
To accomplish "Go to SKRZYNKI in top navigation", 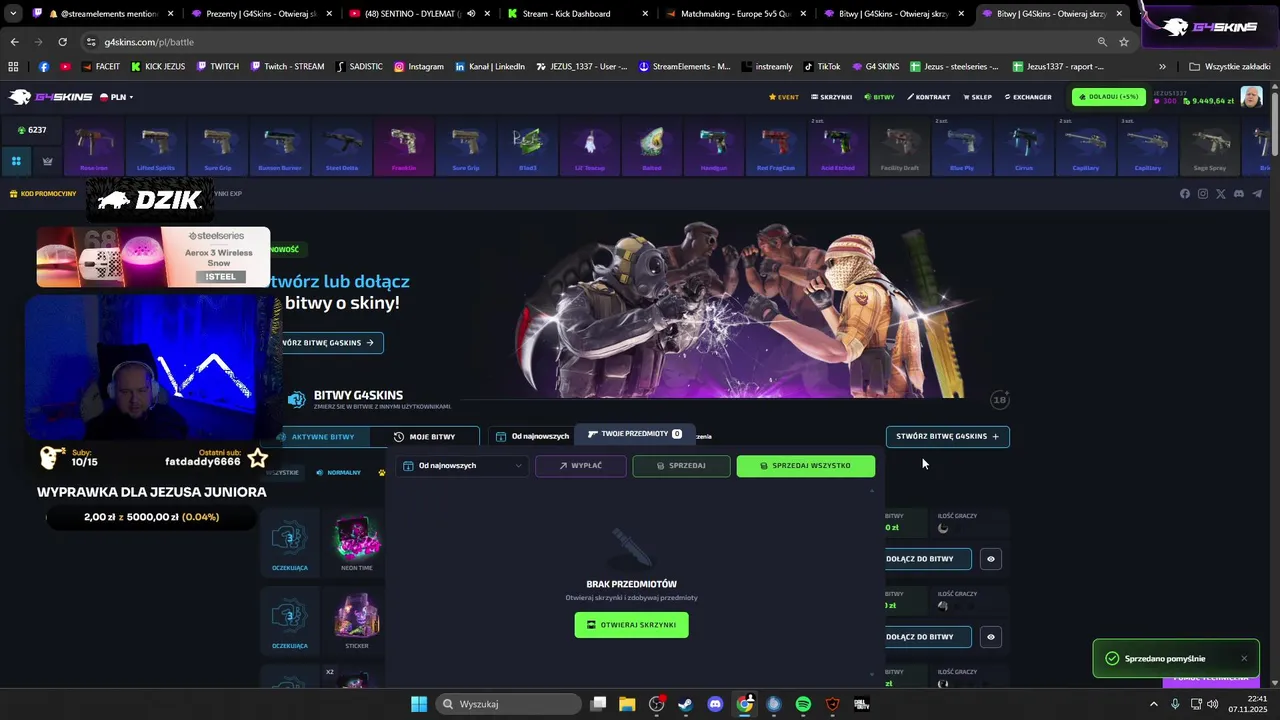I will [831, 97].
